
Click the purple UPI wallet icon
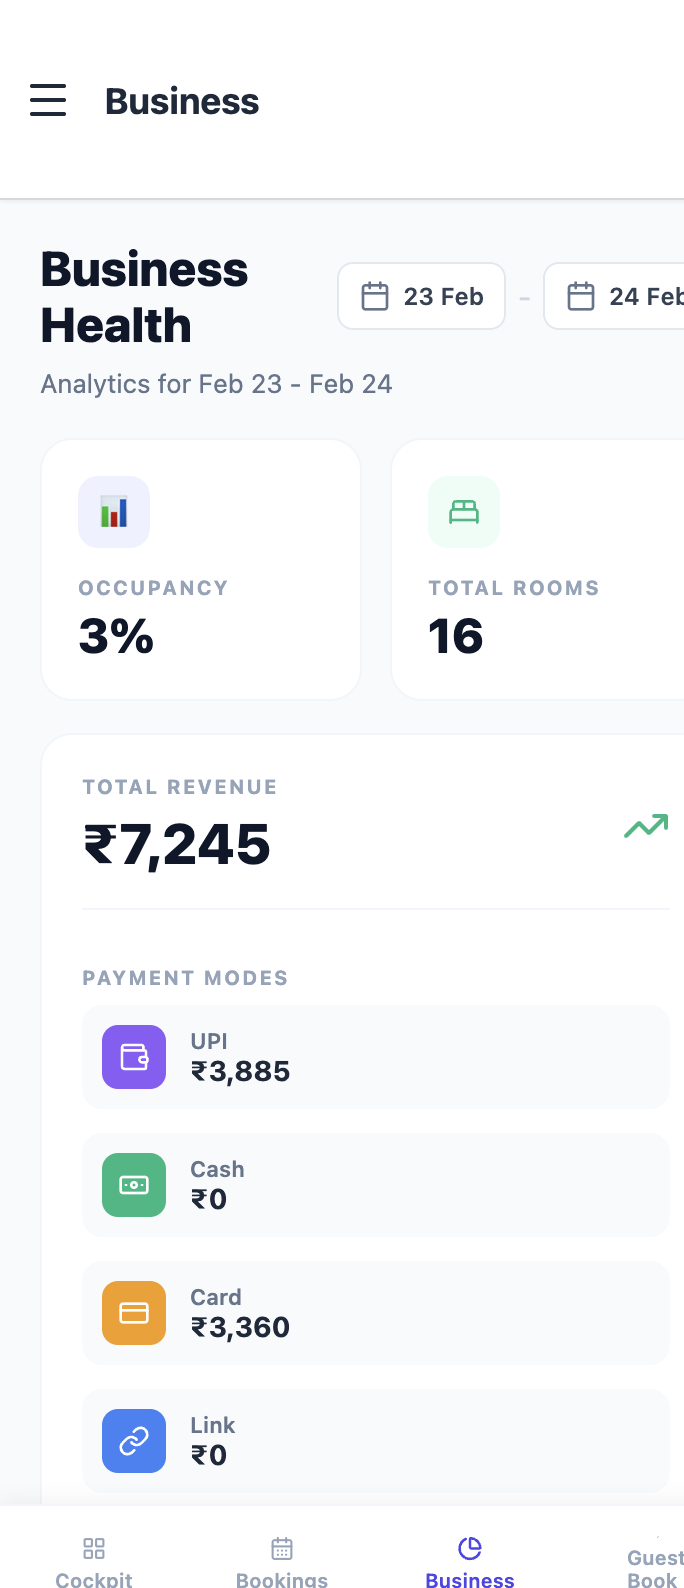(134, 1057)
